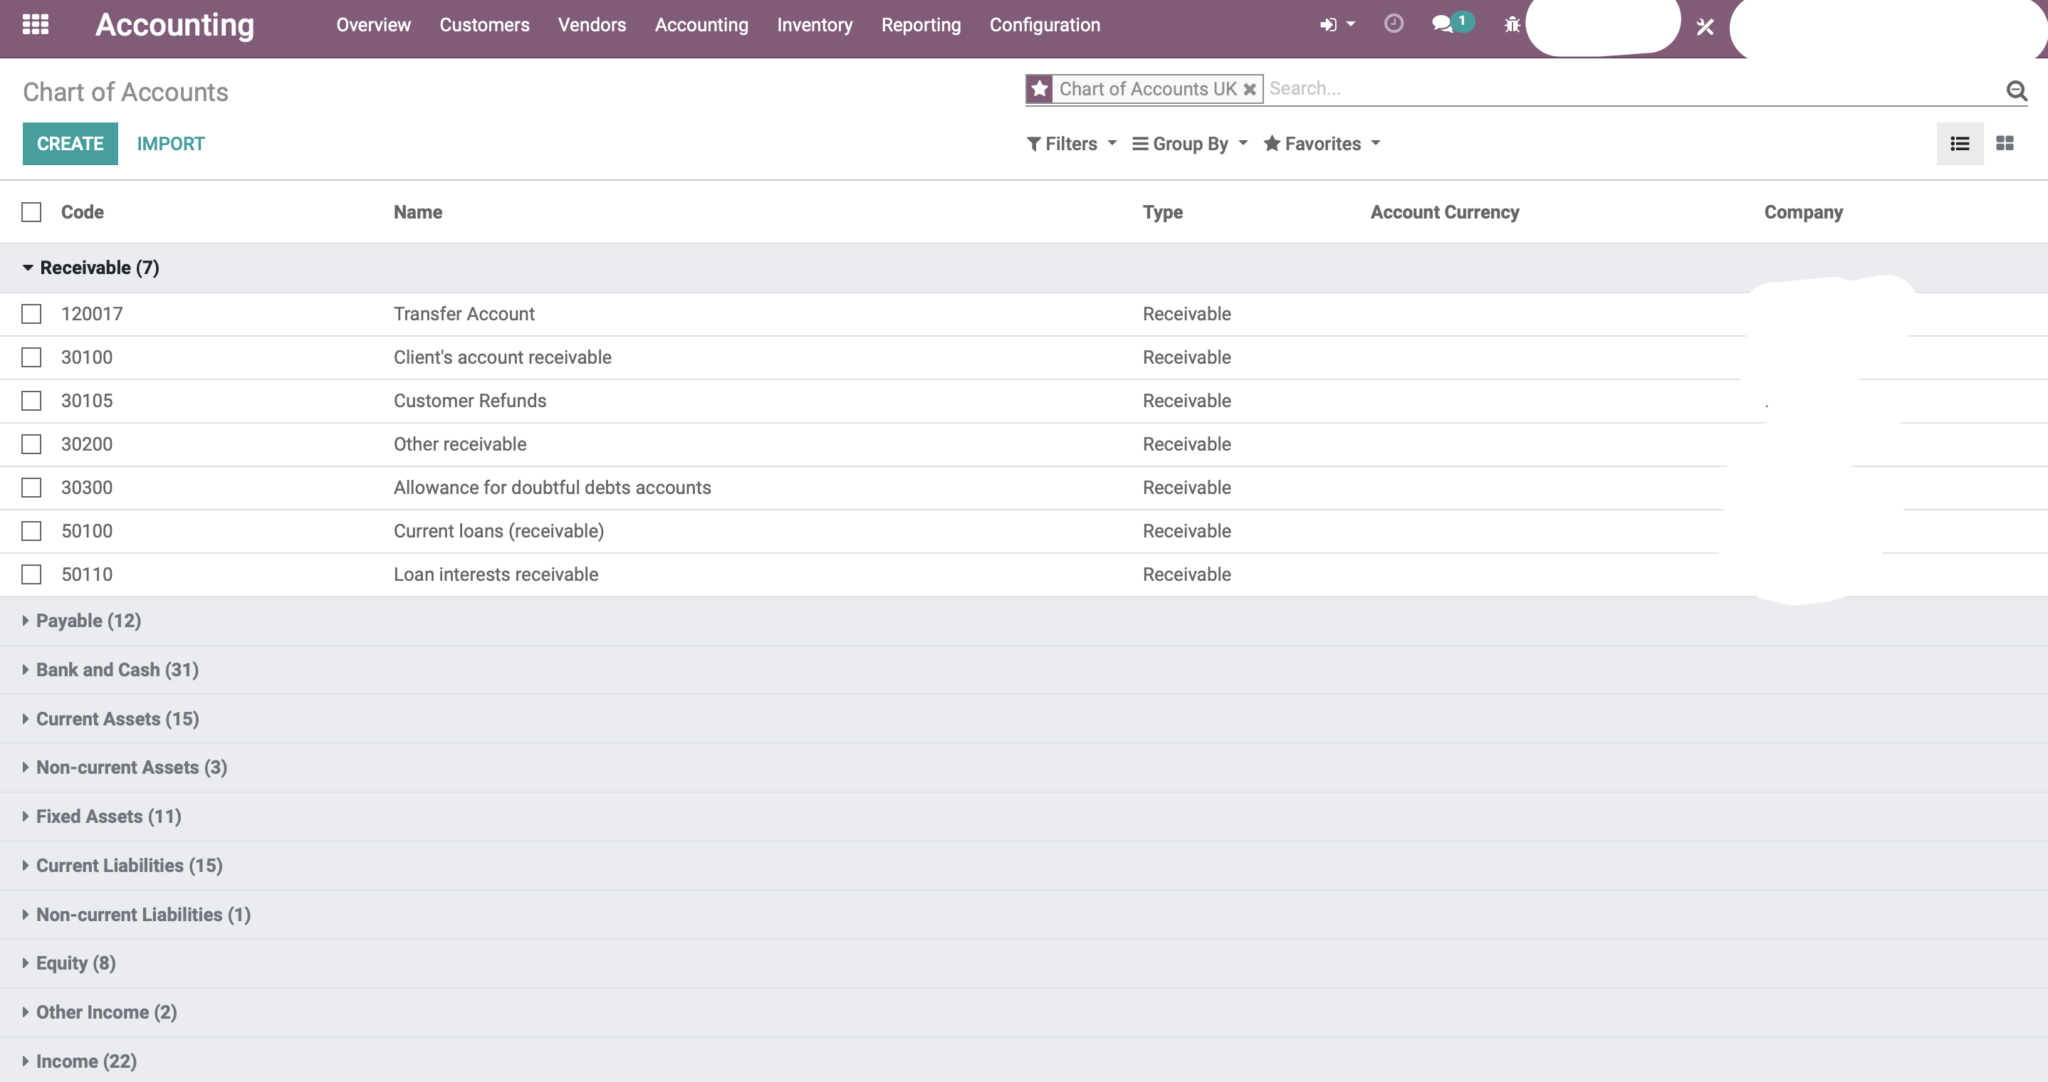Open the Reporting menu
The image size is (2048, 1082).
click(920, 25)
